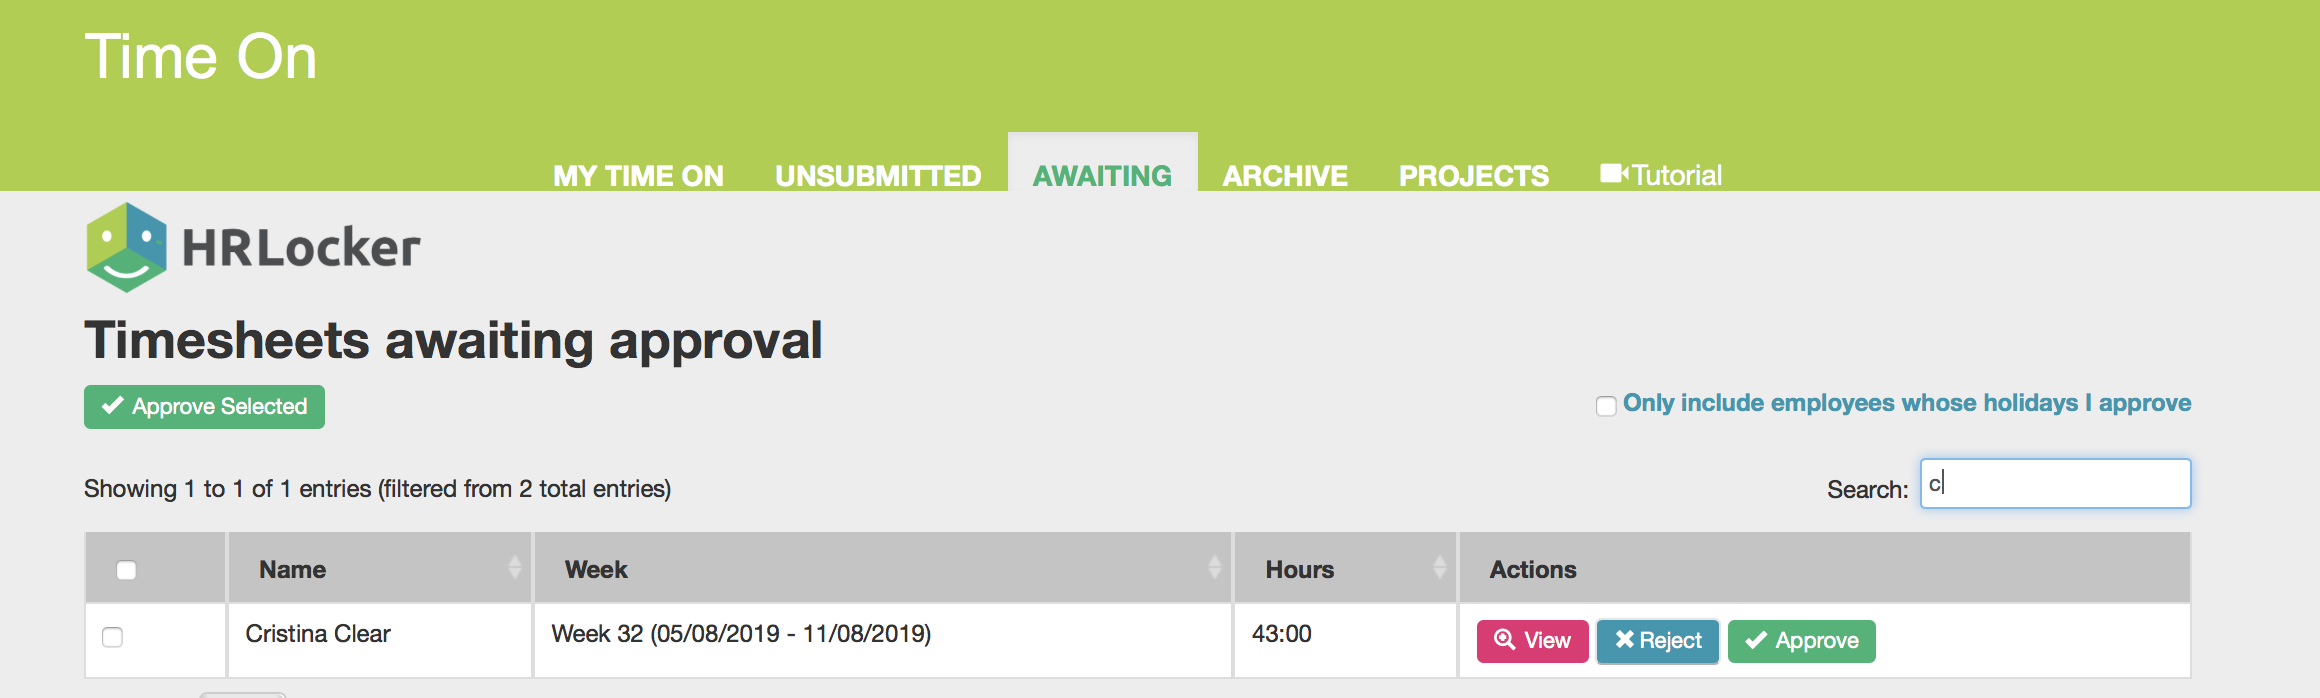Select the Awaiting tab

pyautogui.click(x=1102, y=176)
